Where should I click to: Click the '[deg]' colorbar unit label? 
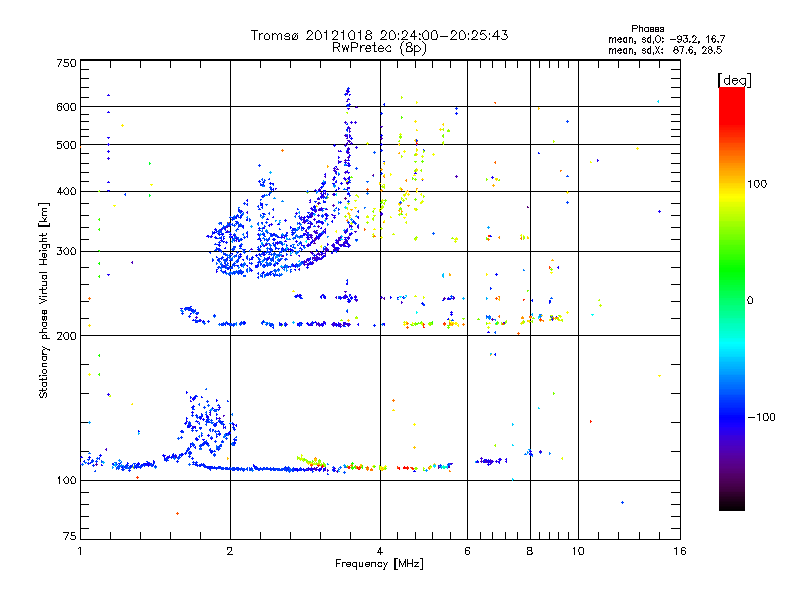click(734, 80)
